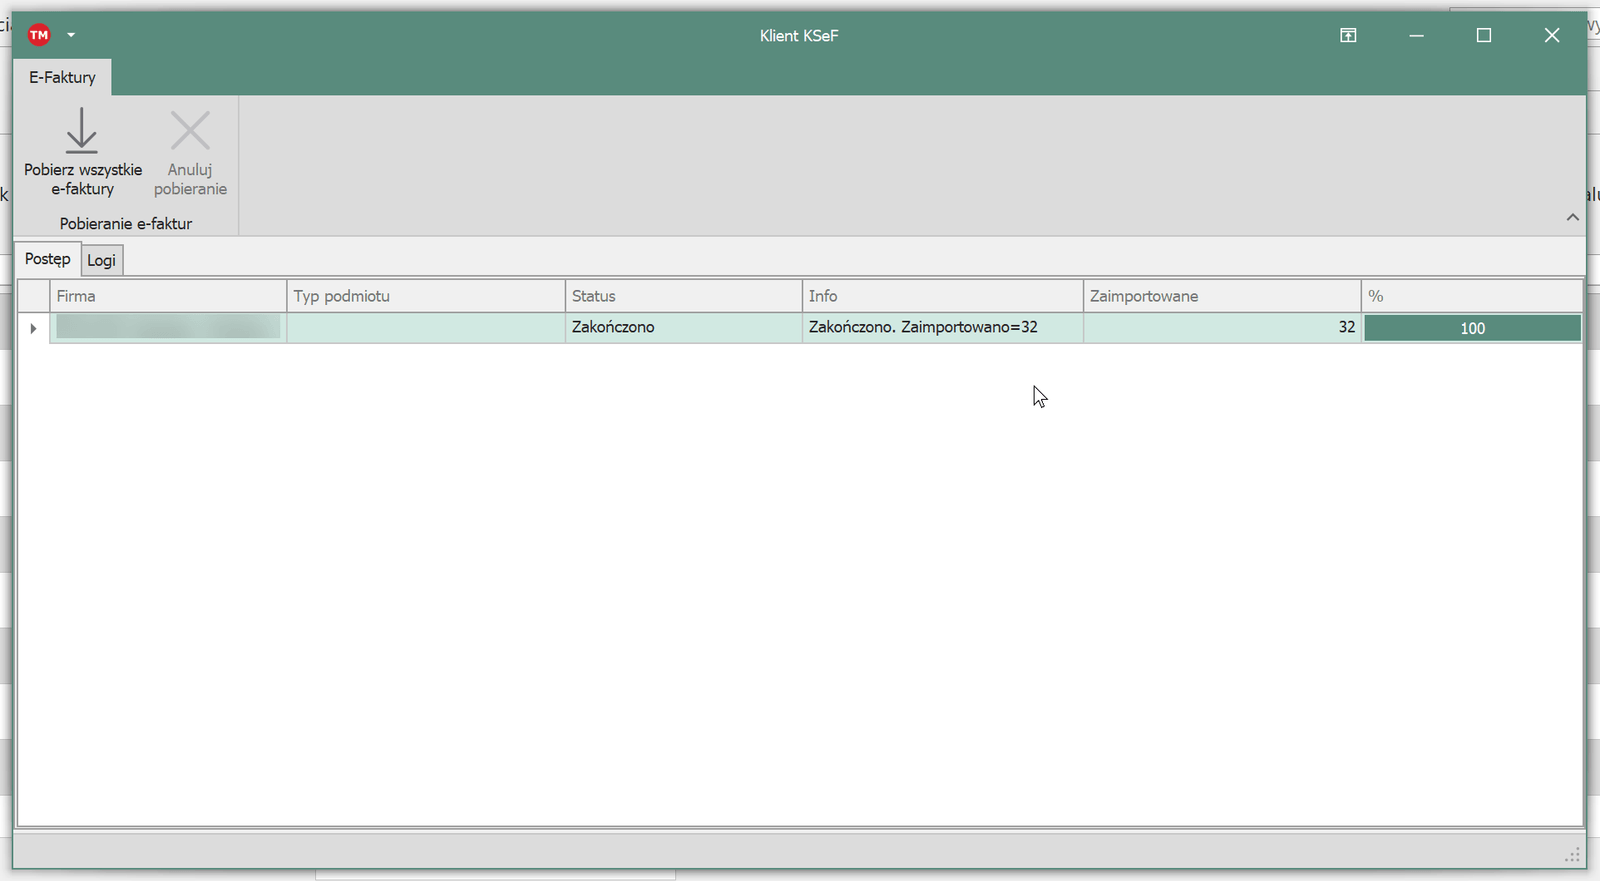
Task: Sort by the Zaimportowane column header
Action: (x=1221, y=296)
